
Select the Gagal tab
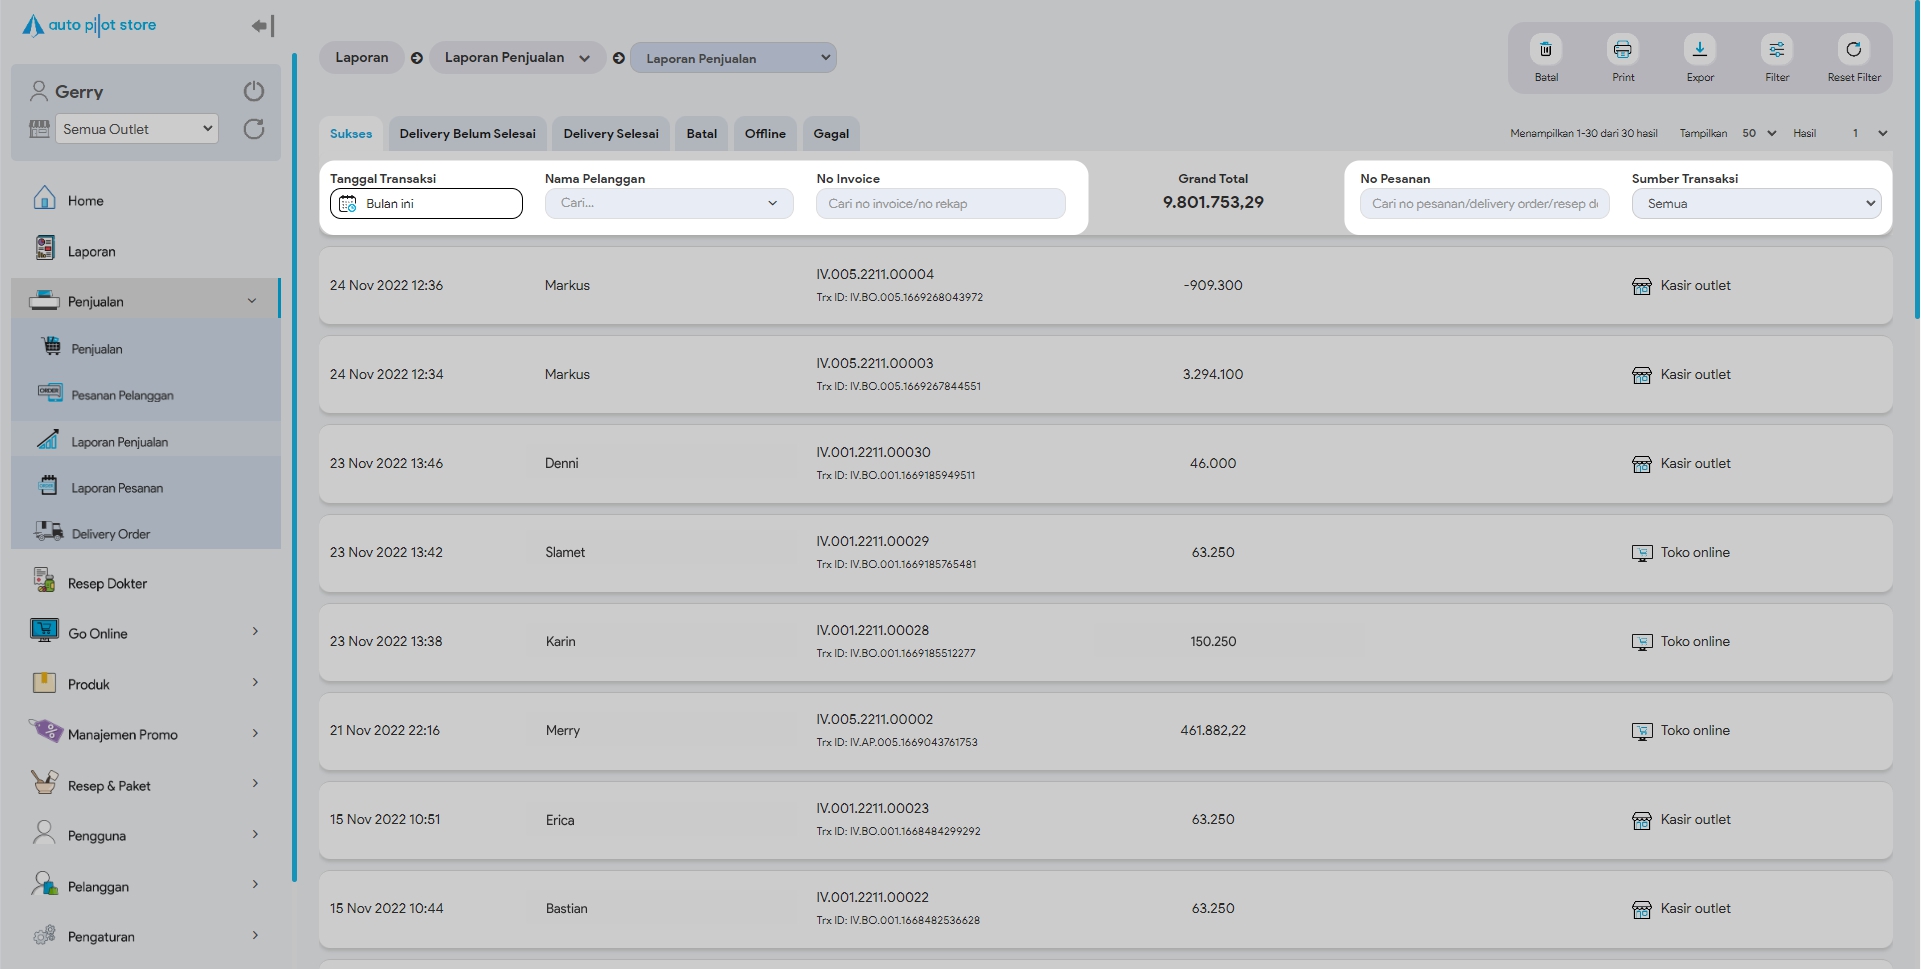click(x=830, y=134)
